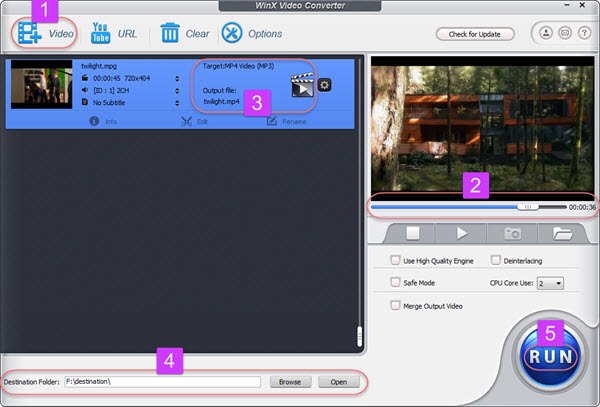Enable Safe Mode checkbox
Viewport: 600px width, 407px height.
(395, 282)
